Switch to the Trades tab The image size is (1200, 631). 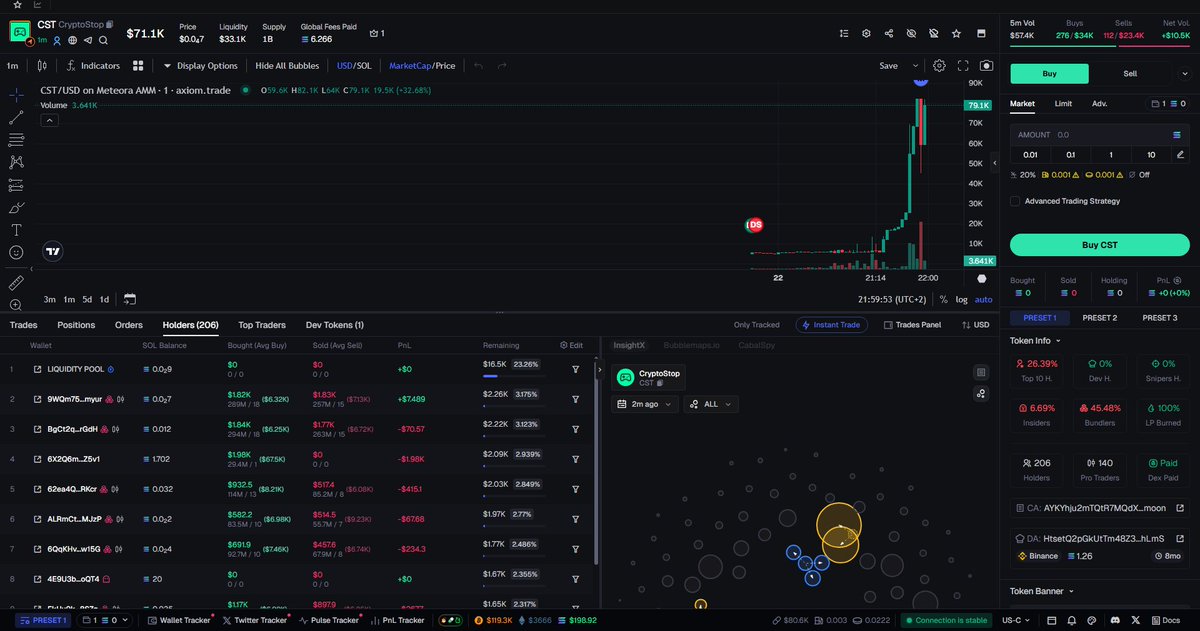click(x=23, y=325)
